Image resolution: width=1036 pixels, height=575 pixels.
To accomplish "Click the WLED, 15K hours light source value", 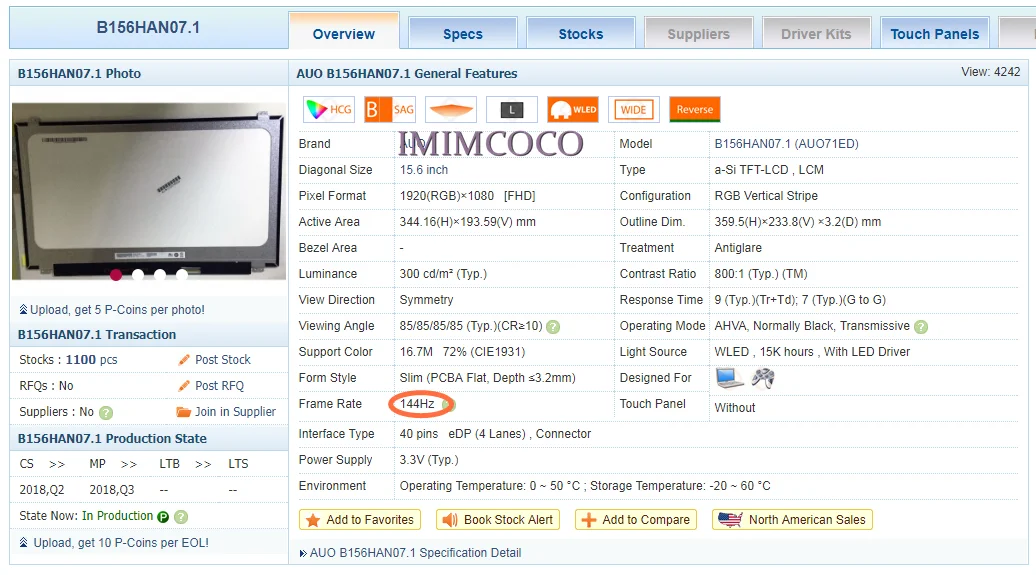I will click(x=812, y=352).
